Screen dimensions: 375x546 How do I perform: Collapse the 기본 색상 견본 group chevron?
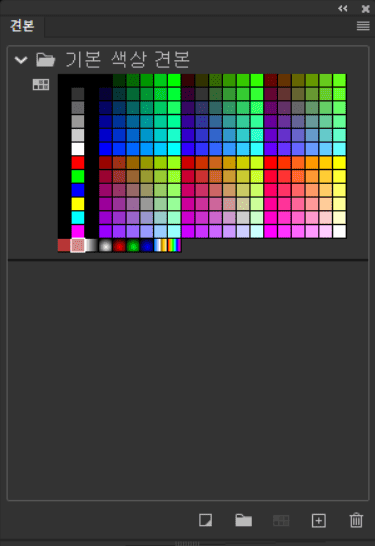click(x=21, y=60)
